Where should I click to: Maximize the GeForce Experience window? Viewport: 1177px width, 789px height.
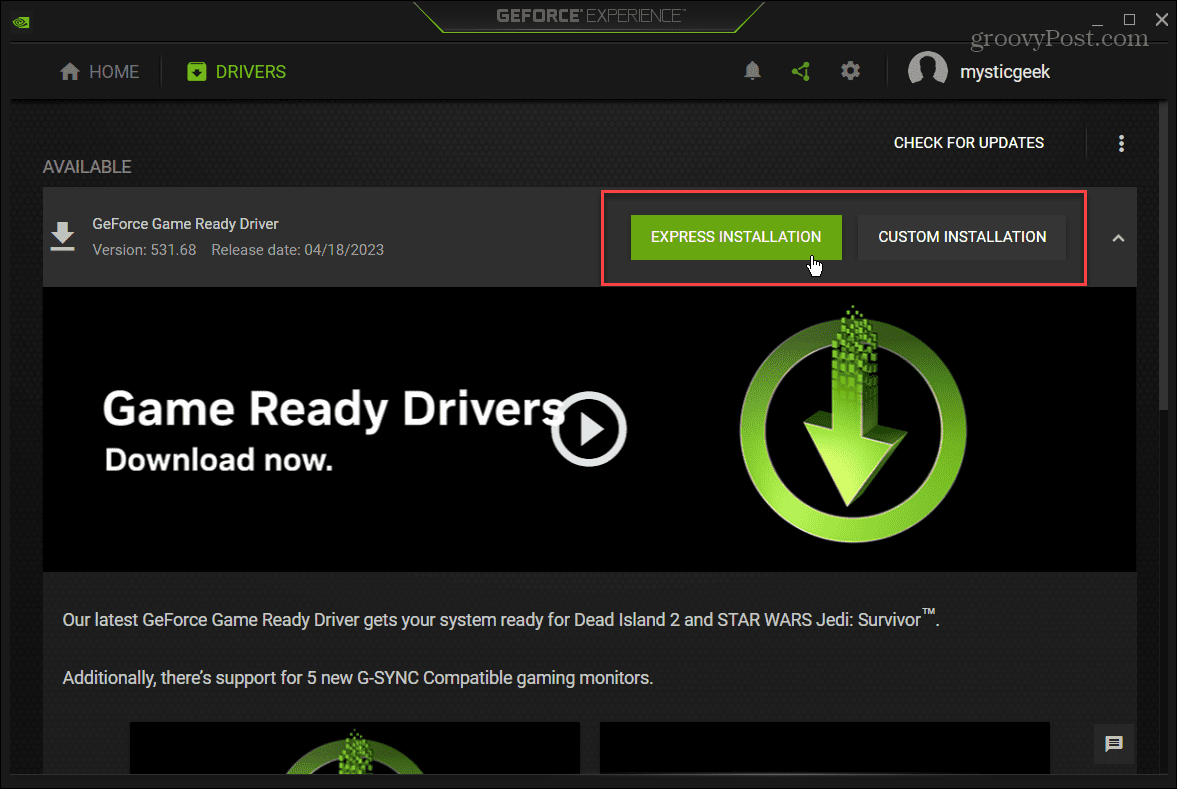1129,19
